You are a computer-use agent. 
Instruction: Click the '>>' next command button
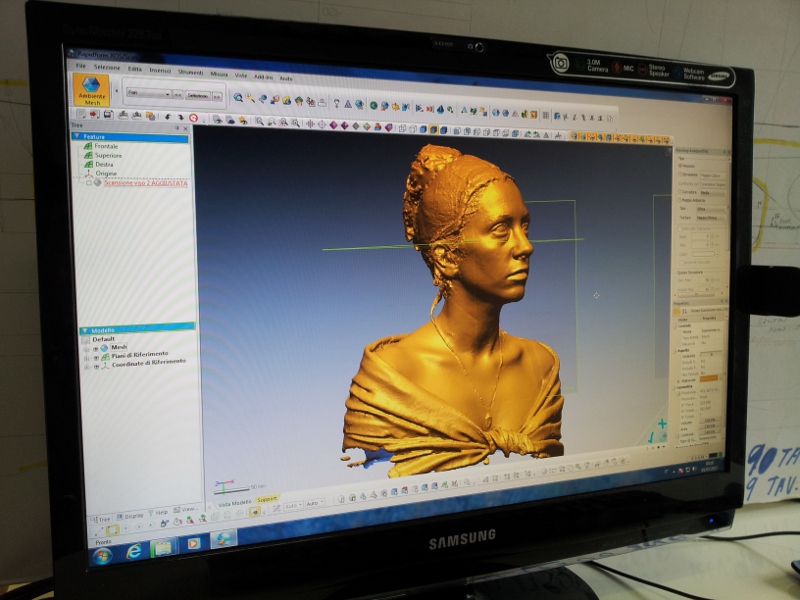(217, 96)
